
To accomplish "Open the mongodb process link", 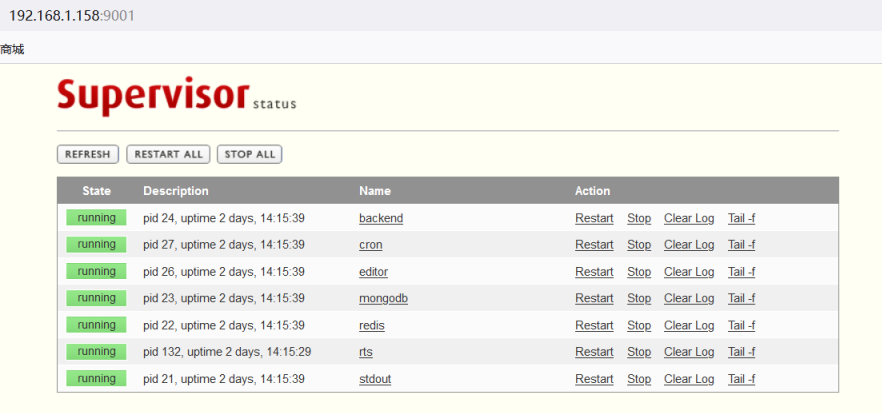I will pos(383,299).
